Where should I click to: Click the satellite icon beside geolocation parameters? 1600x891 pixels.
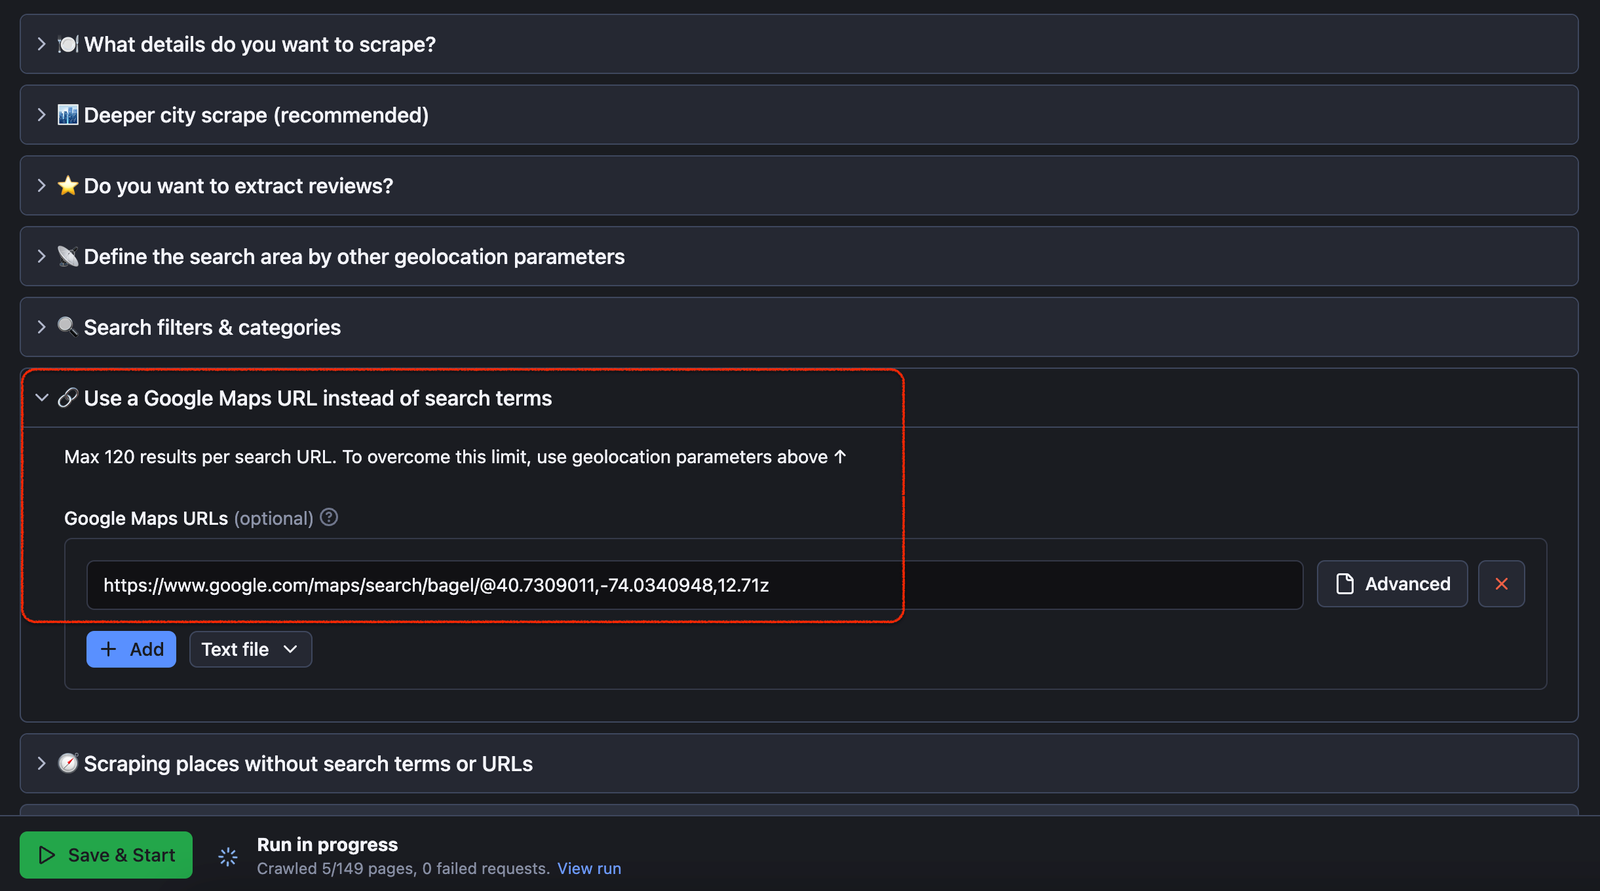click(x=68, y=257)
